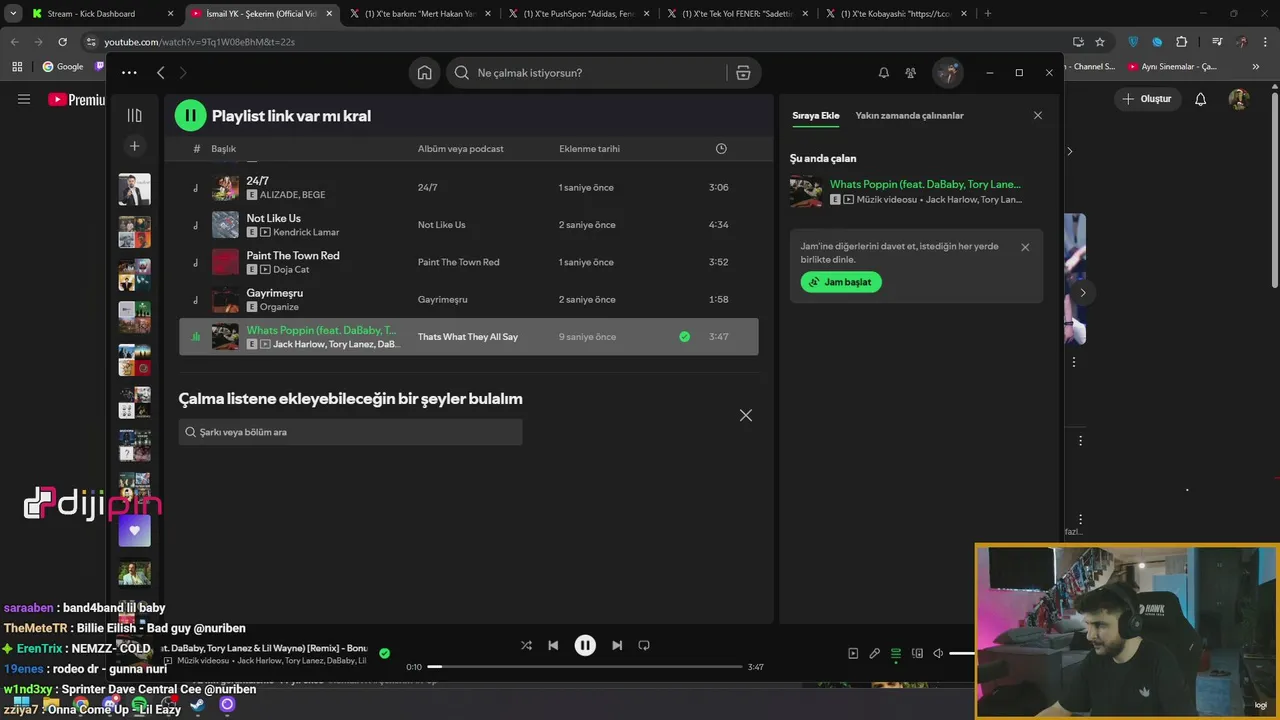Switch to X'te PushSpor browser tab

(x=580, y=14)
